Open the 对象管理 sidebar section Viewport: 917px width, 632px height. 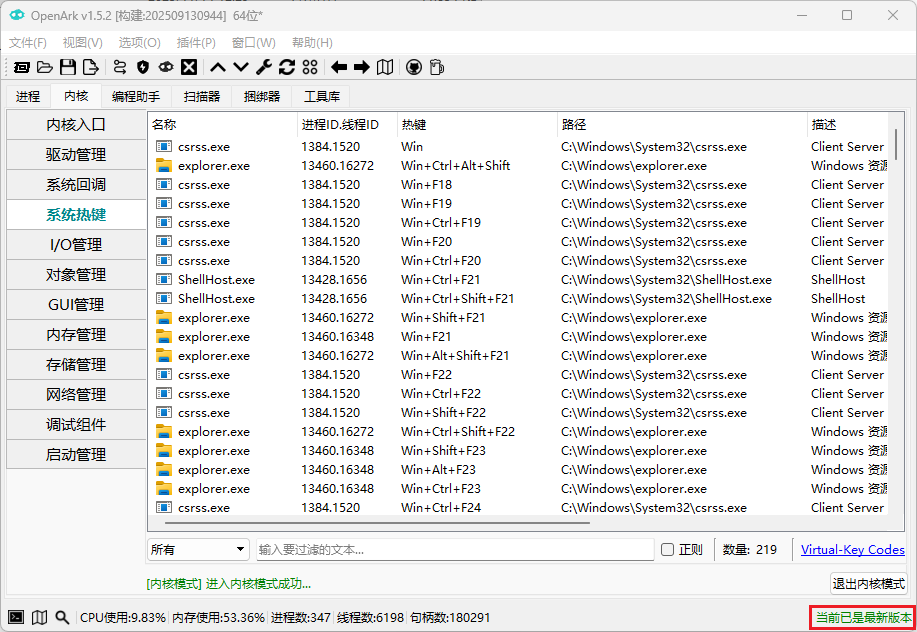[x=76, y=275]
